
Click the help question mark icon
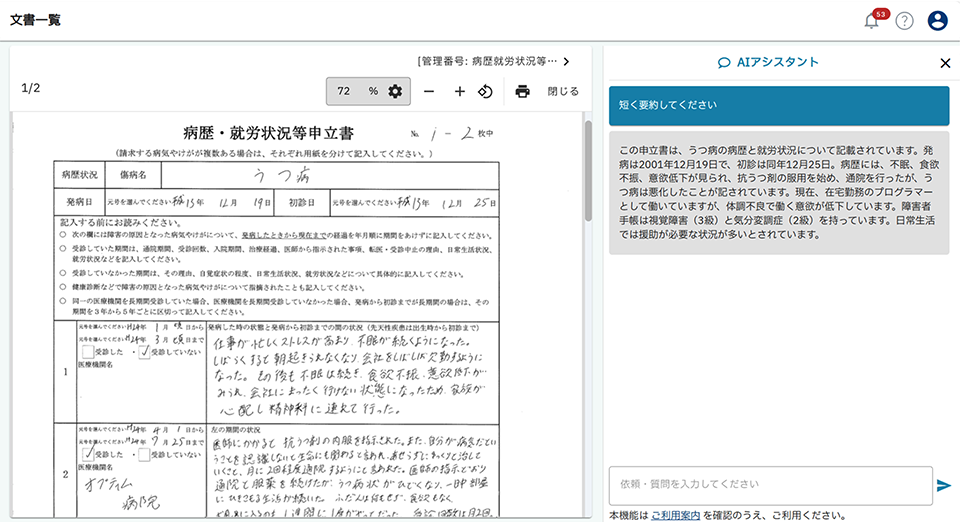pyautogui.click(x=905, y=21)
